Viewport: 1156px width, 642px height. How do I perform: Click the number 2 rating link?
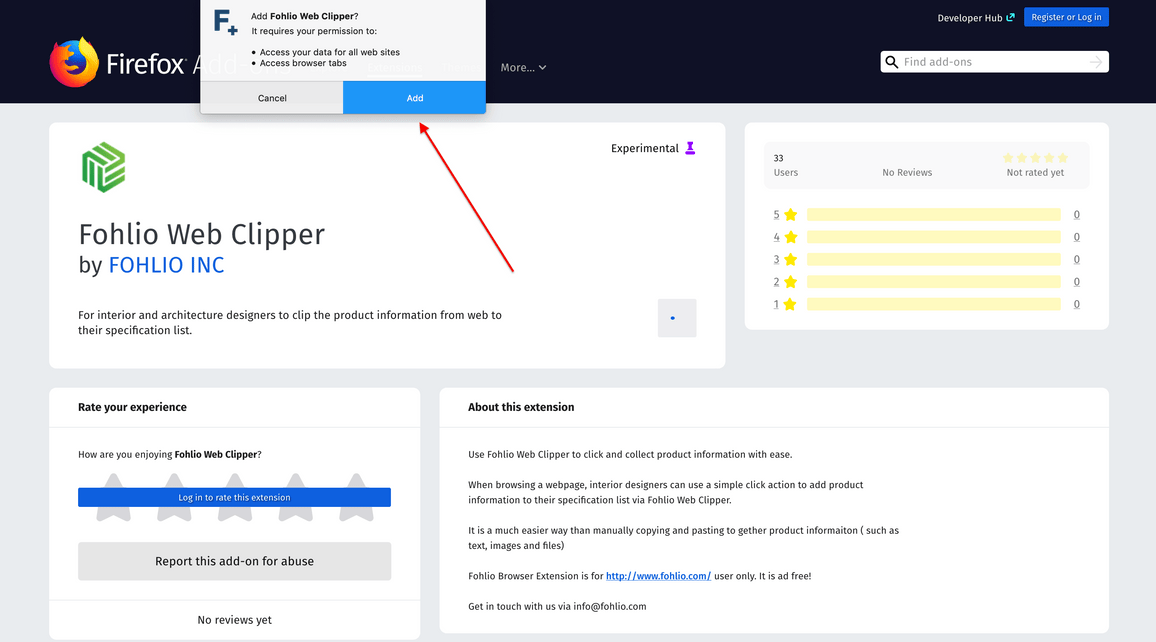776,282
